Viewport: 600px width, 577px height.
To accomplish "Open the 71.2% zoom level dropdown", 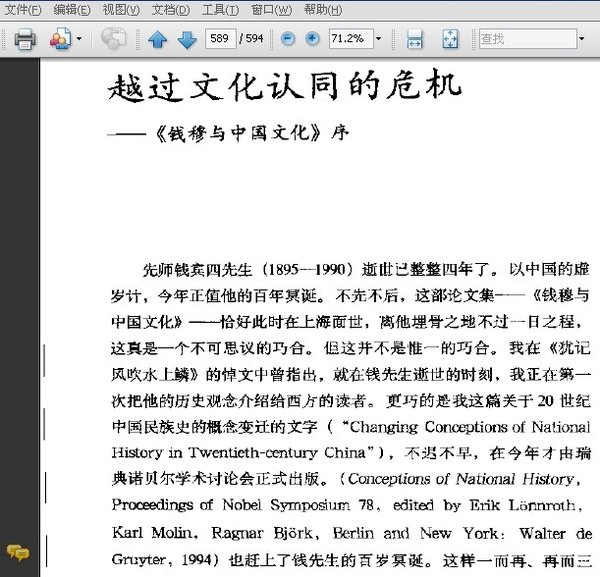I will click(x=378, y=39).
